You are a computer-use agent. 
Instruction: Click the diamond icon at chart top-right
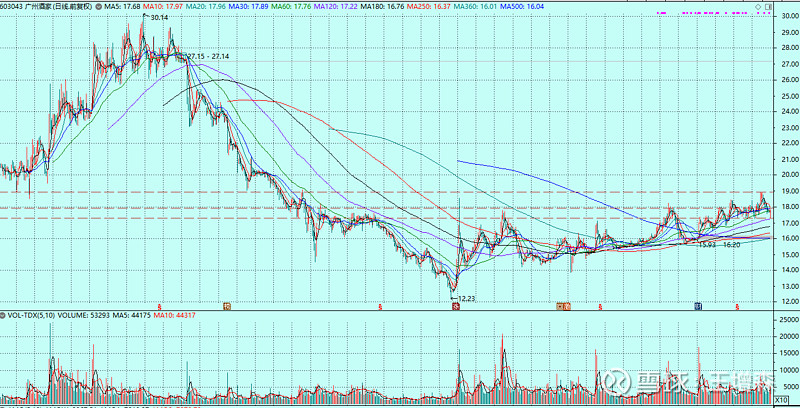click(758, 6)
